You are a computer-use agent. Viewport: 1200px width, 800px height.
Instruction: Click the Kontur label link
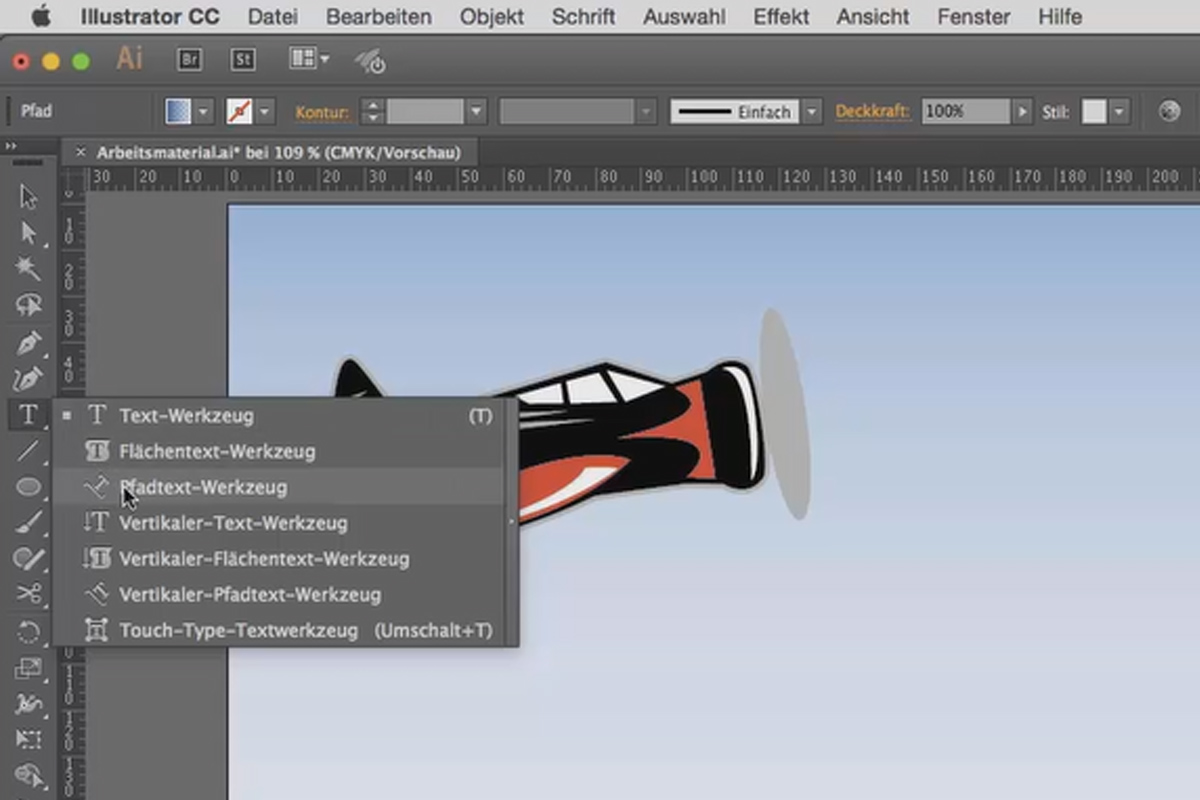[x=322, y=112]
